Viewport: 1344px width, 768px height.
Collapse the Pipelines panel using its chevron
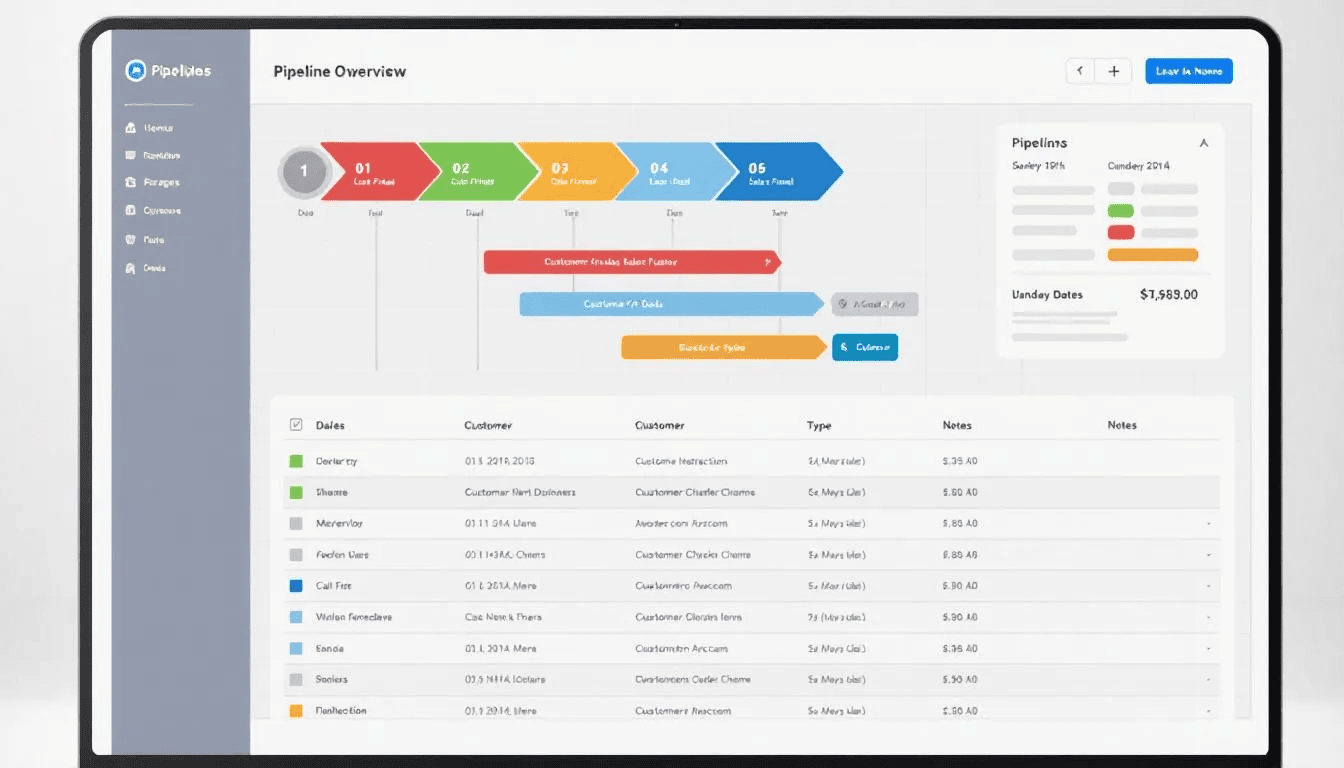(x=1204, y=143)
